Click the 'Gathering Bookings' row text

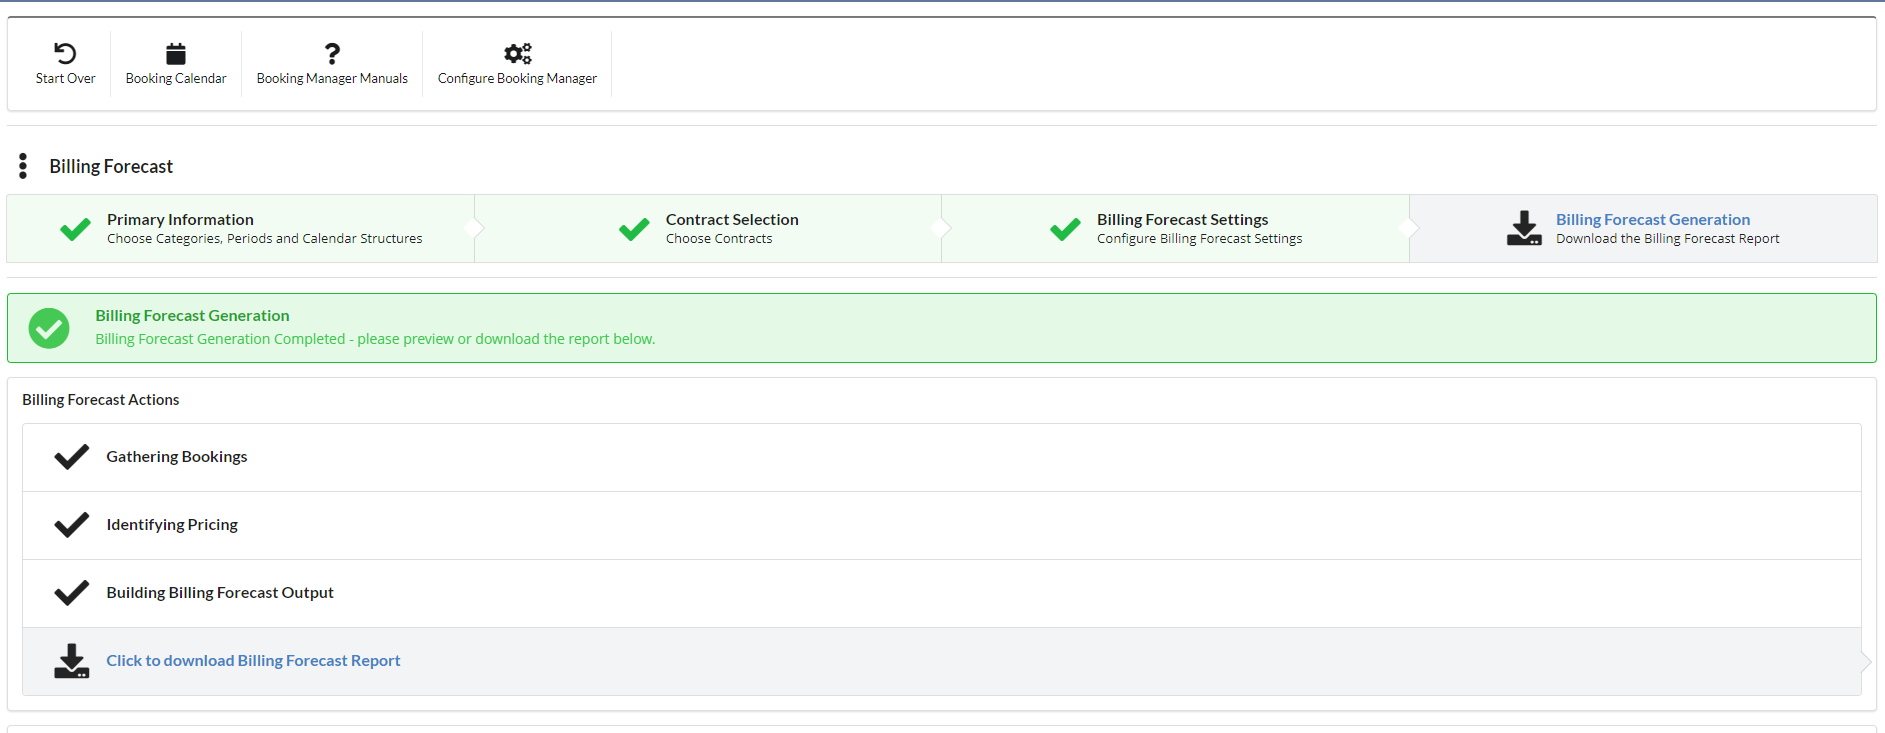(x=177, y=457)
